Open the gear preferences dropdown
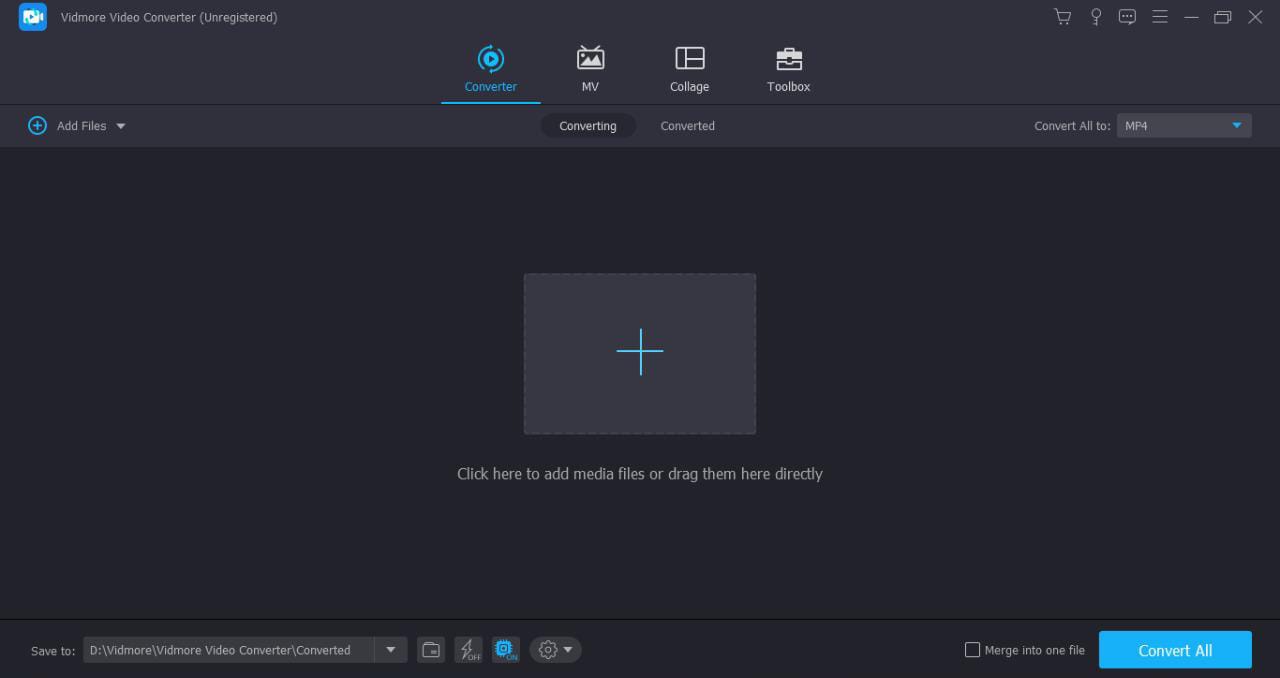 point(556,650)
